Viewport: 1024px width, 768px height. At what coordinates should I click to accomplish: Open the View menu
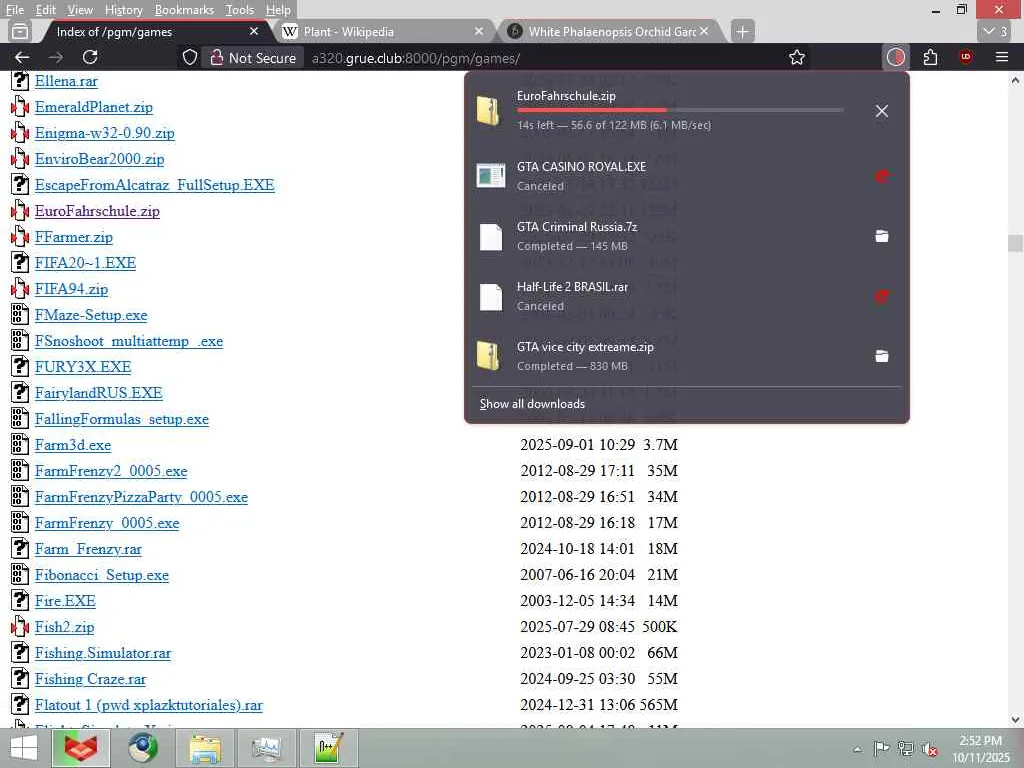(x=80, y=10)
